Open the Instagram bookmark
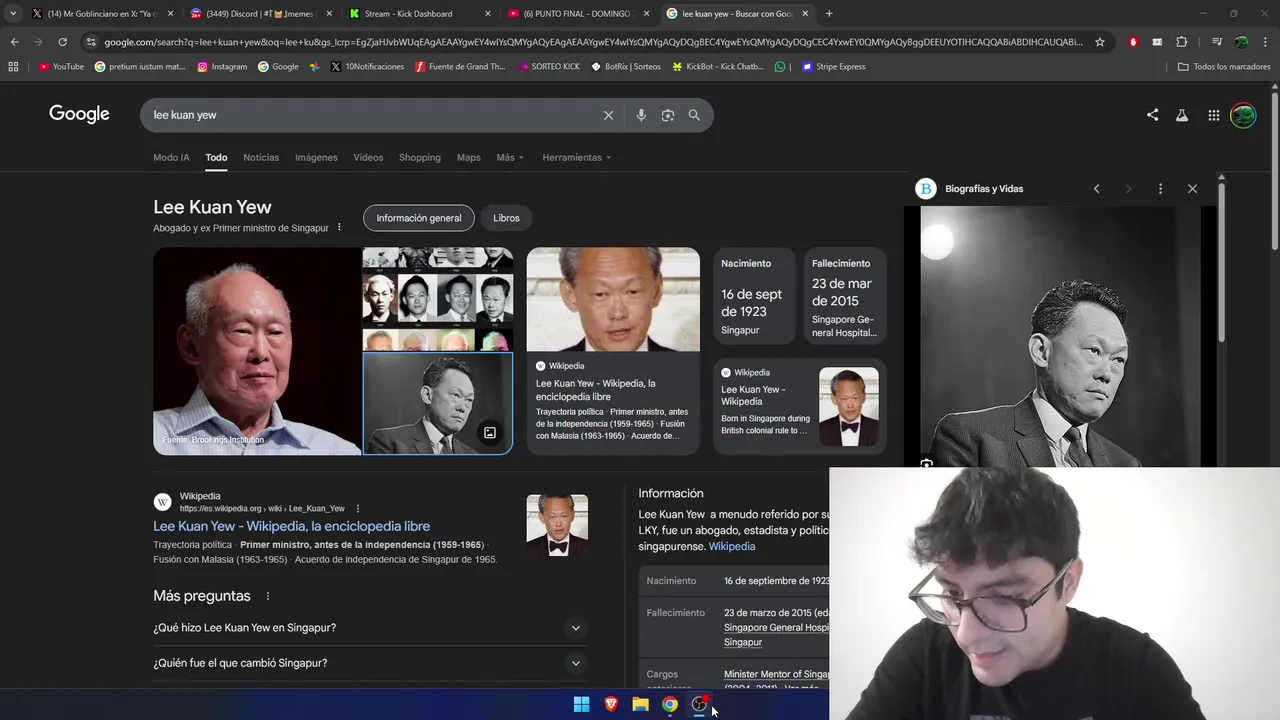Screen dimensions: 1280x720 click(222, 67)
